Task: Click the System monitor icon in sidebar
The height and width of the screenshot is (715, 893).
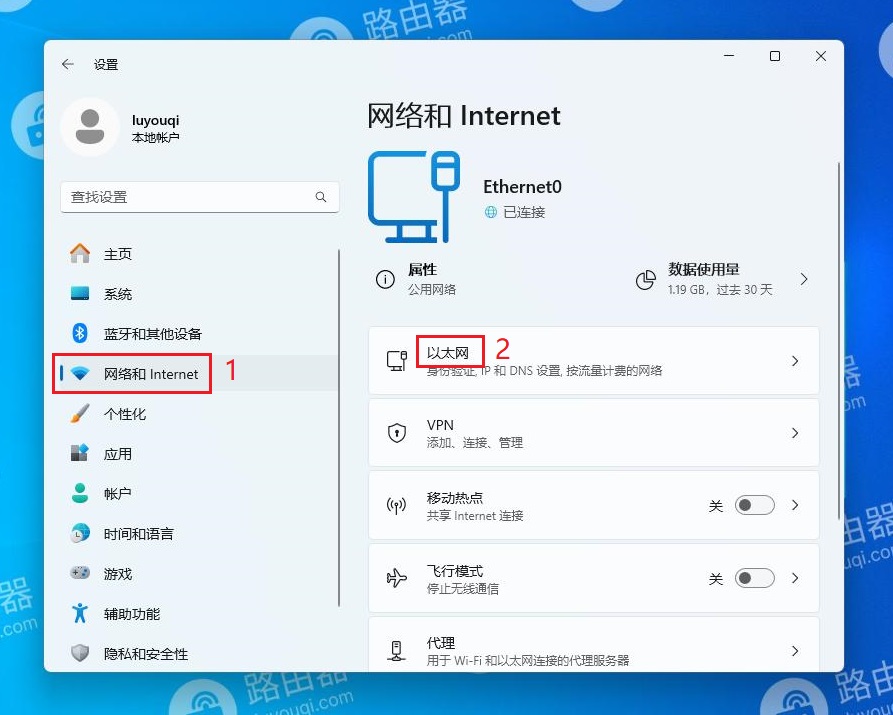Action: coord(80,293)
